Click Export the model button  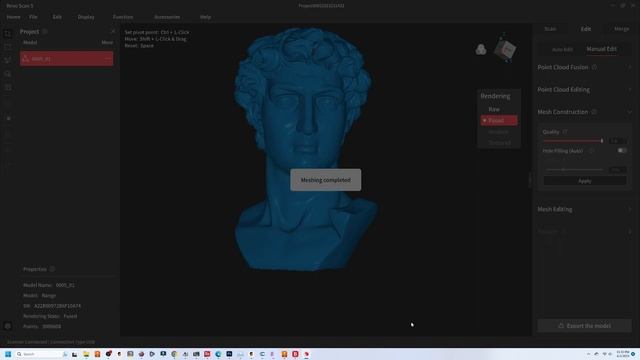584,326
